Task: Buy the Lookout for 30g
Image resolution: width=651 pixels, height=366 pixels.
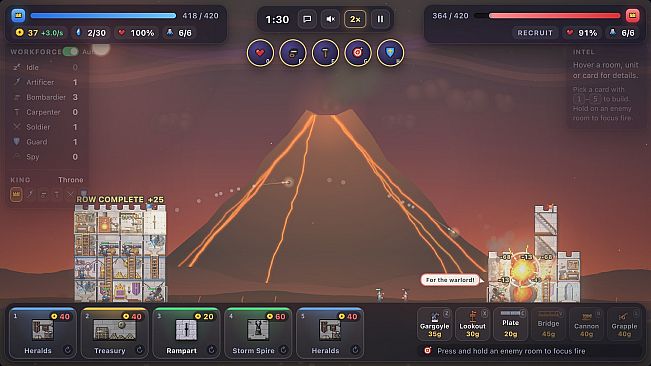Action: coord(472,324)
